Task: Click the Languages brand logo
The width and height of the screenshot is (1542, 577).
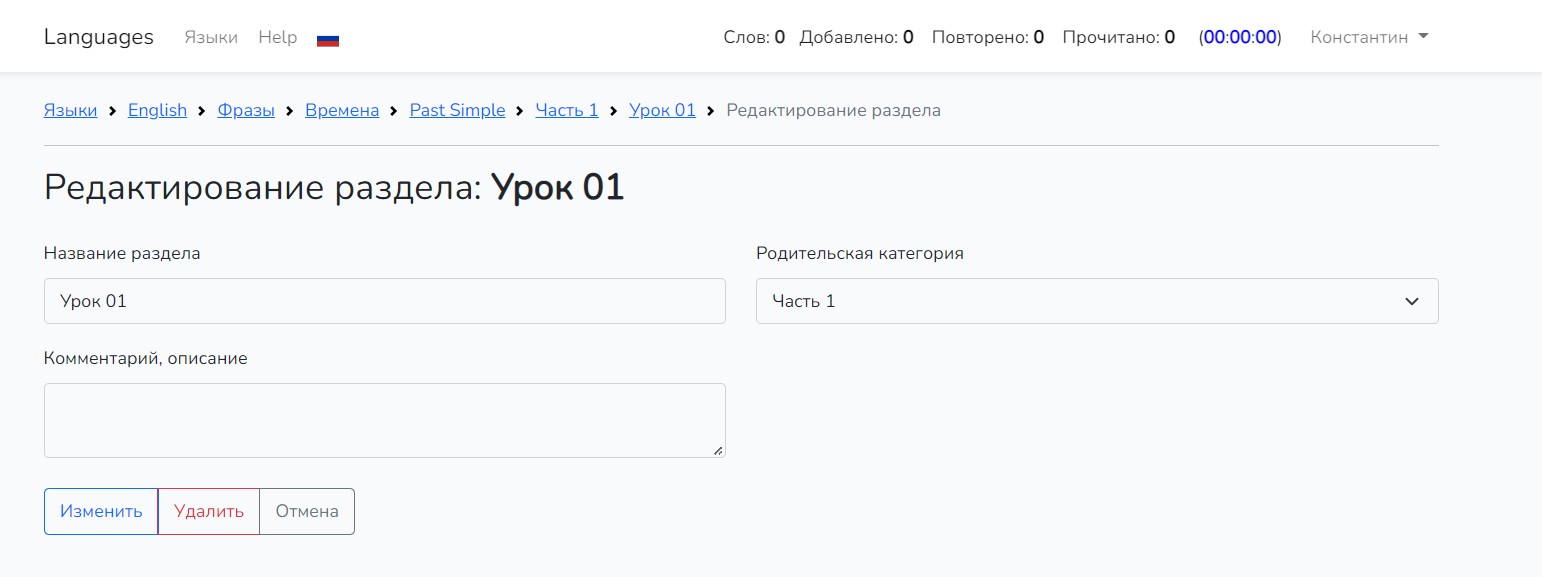Action: [99, 37]
